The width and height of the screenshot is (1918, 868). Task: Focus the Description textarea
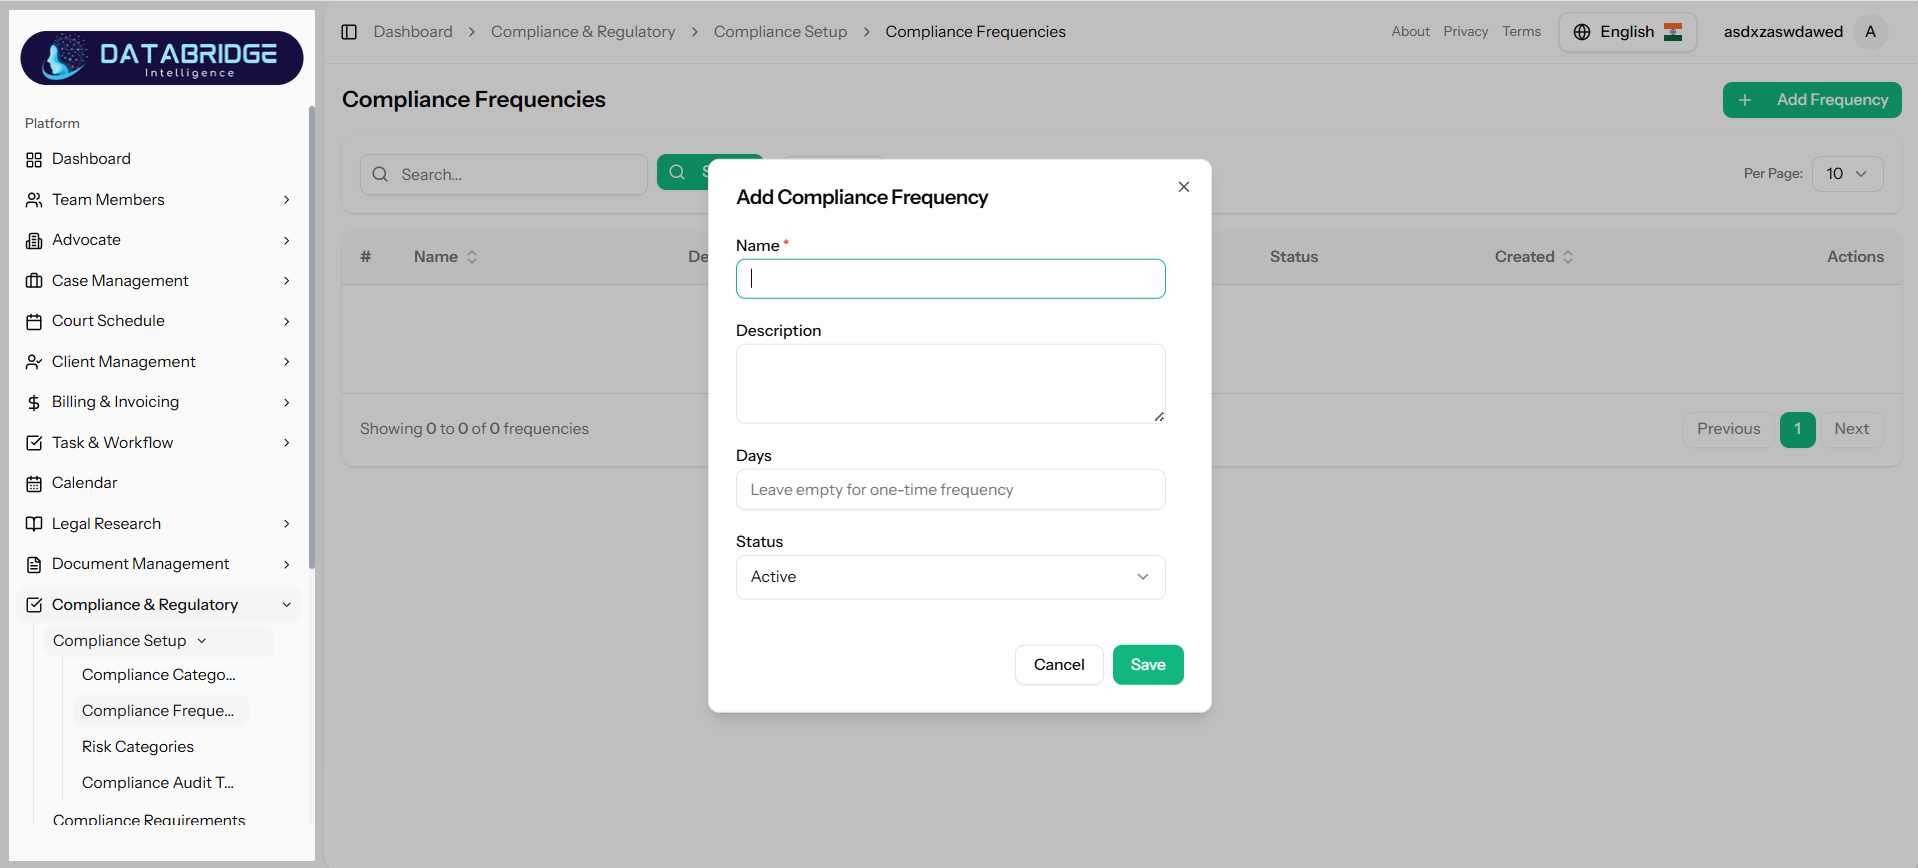[950, 384]
